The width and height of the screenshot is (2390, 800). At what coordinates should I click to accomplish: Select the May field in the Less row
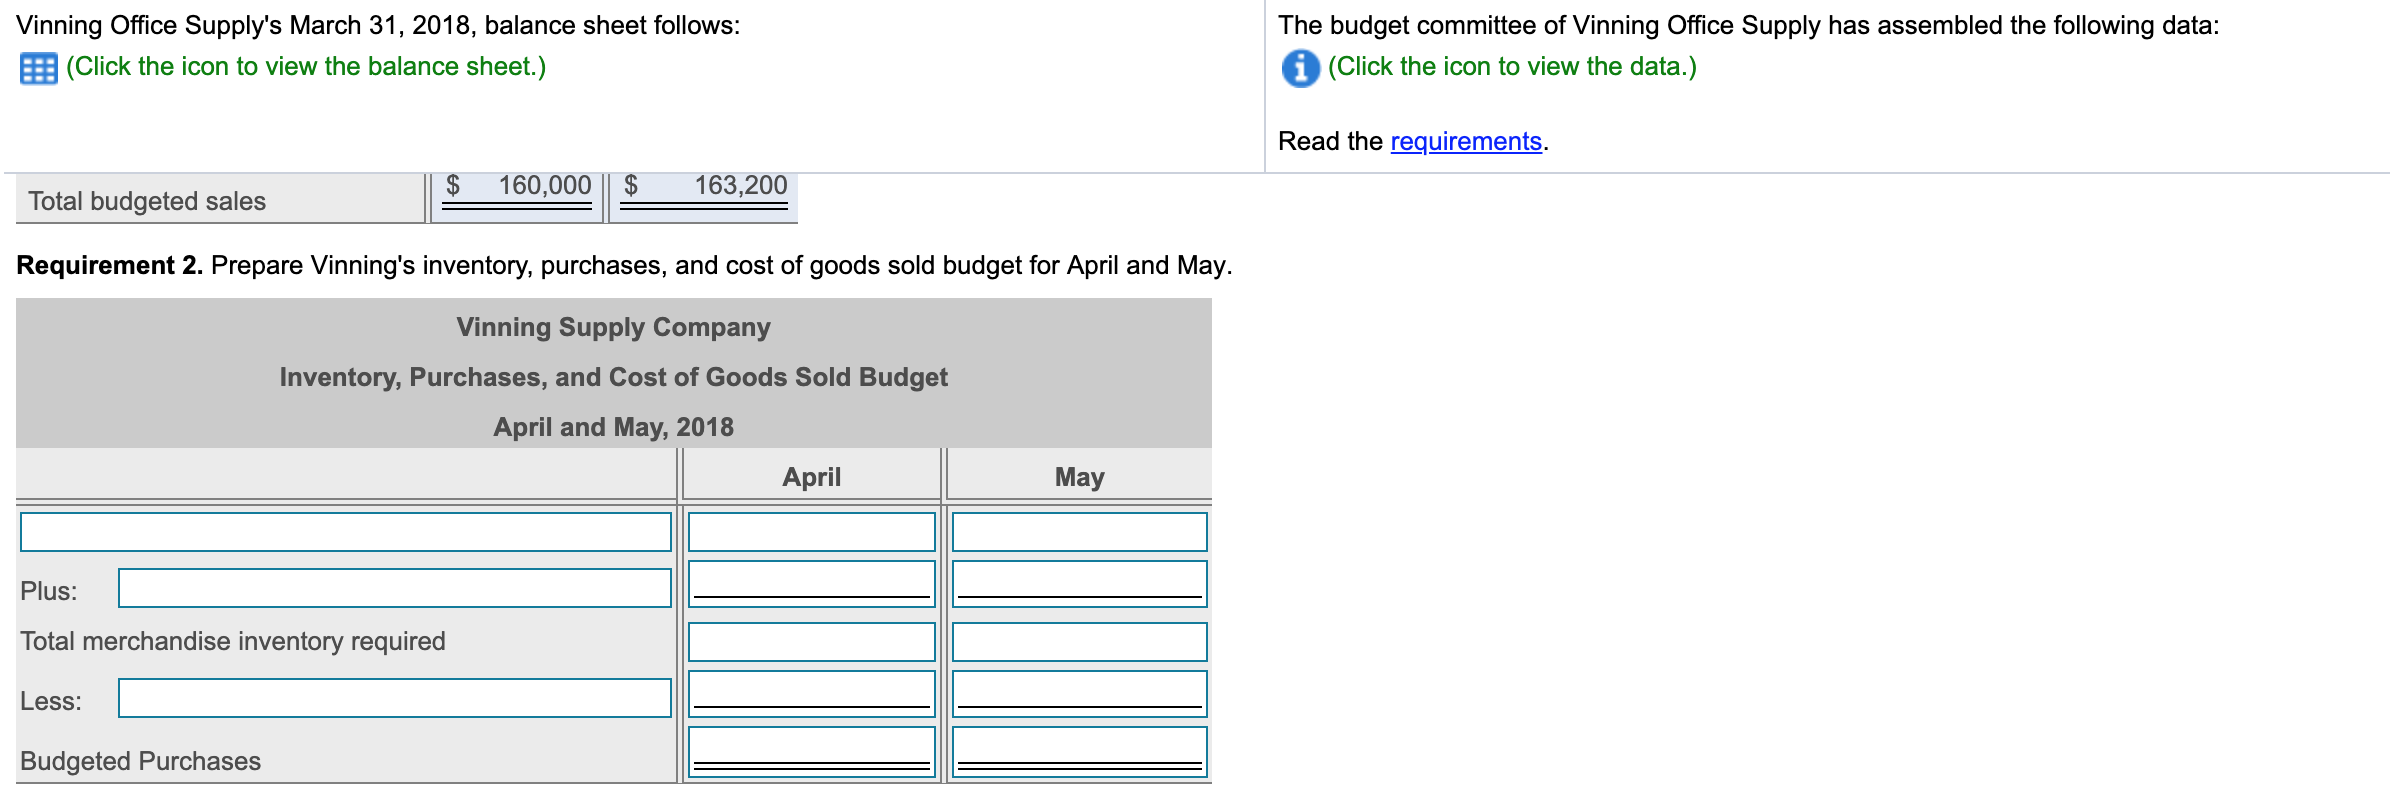(x=1080, y=694)
